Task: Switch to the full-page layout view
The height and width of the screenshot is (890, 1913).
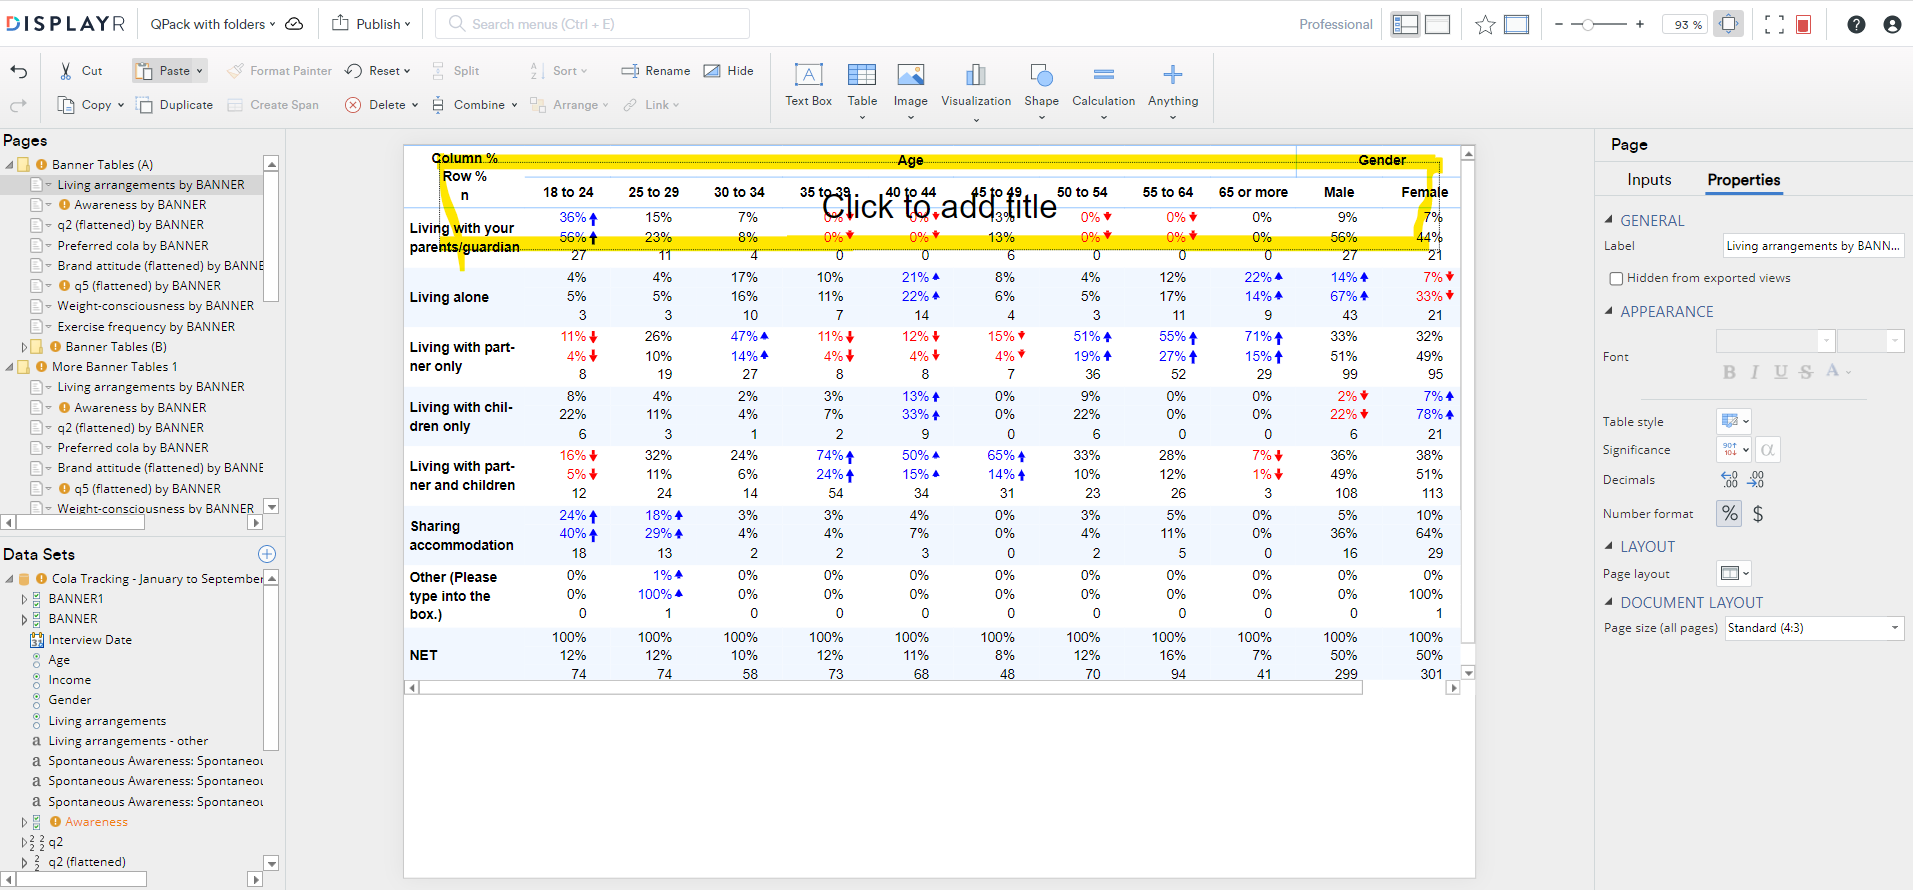Action: tap(1437, 25)
